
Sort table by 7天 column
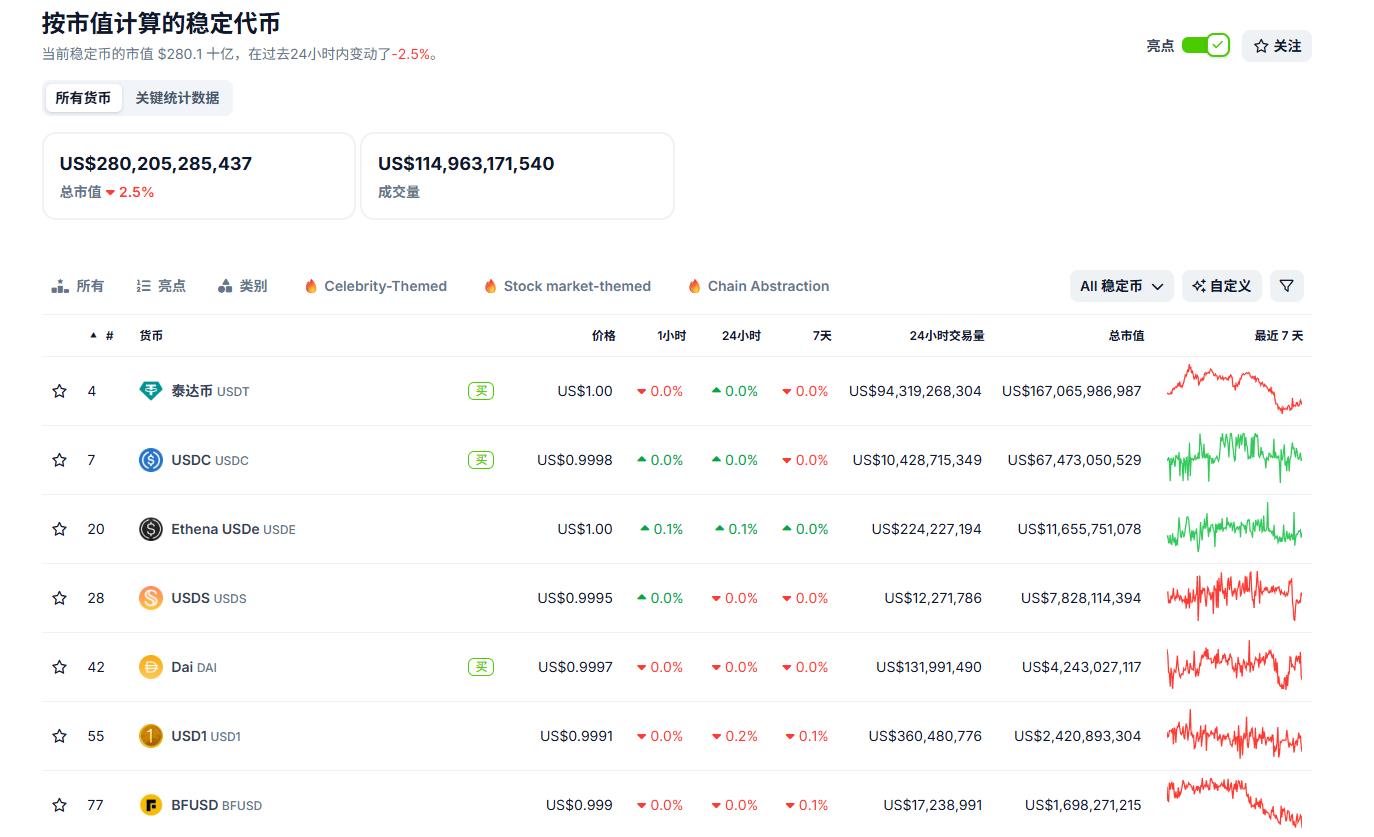coord(822,336)
